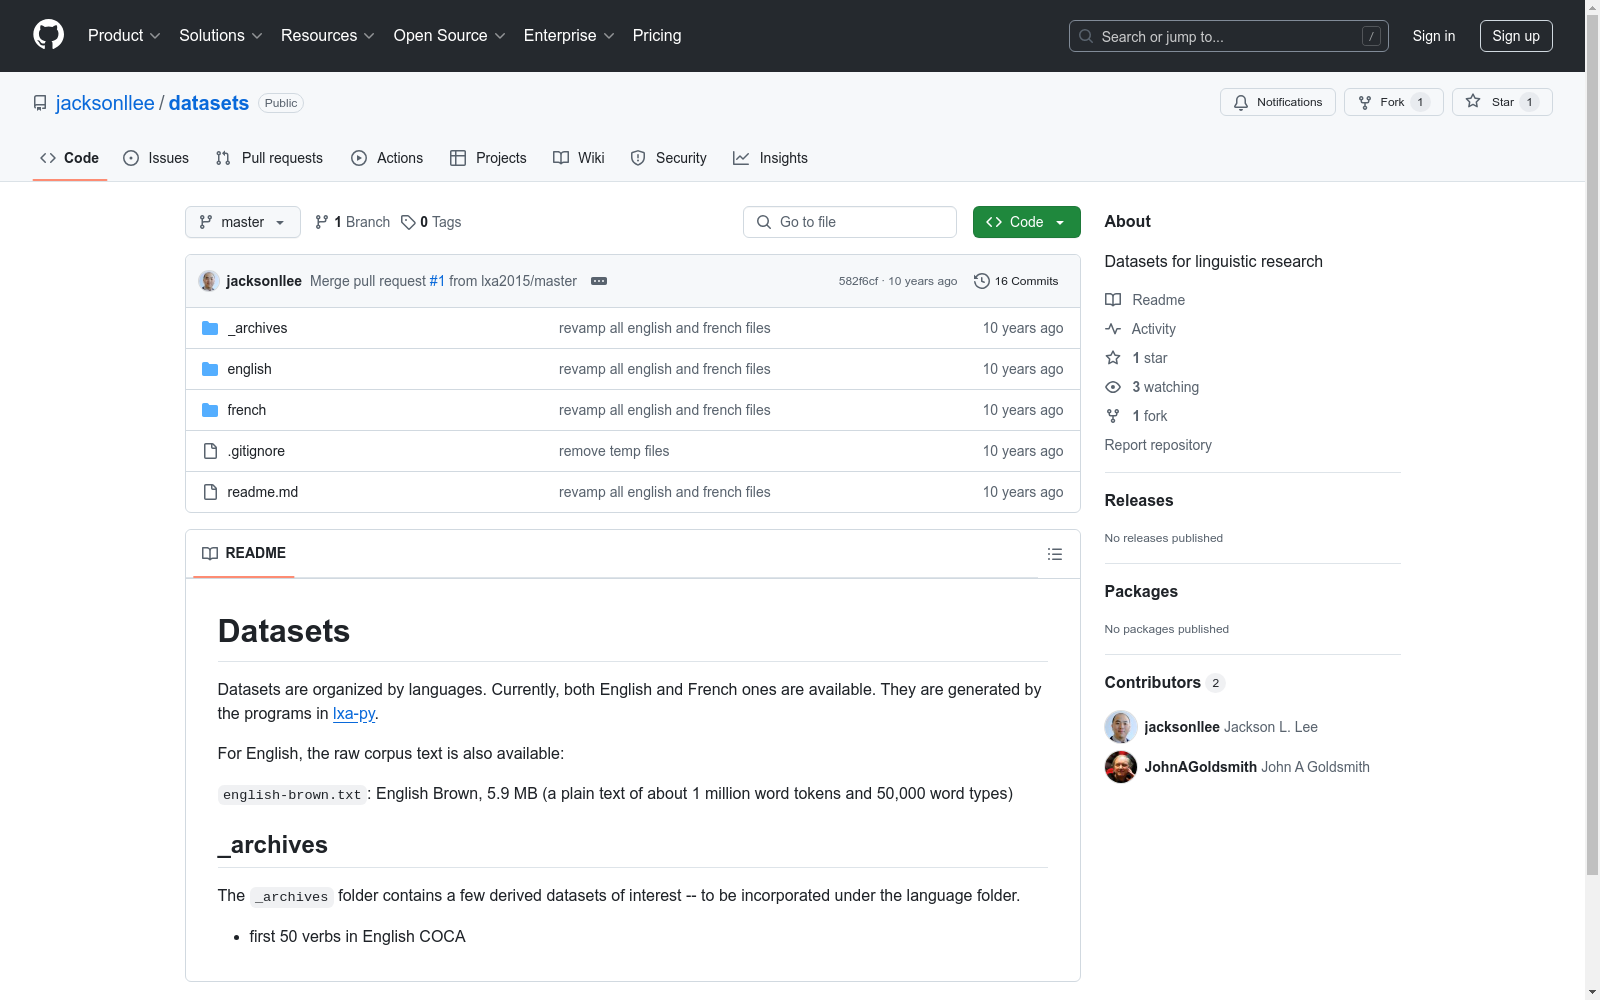This screenshot has height=1000, width=1600.
Task: Click the Search or jump to field
Action: (x=1229, y=36)
